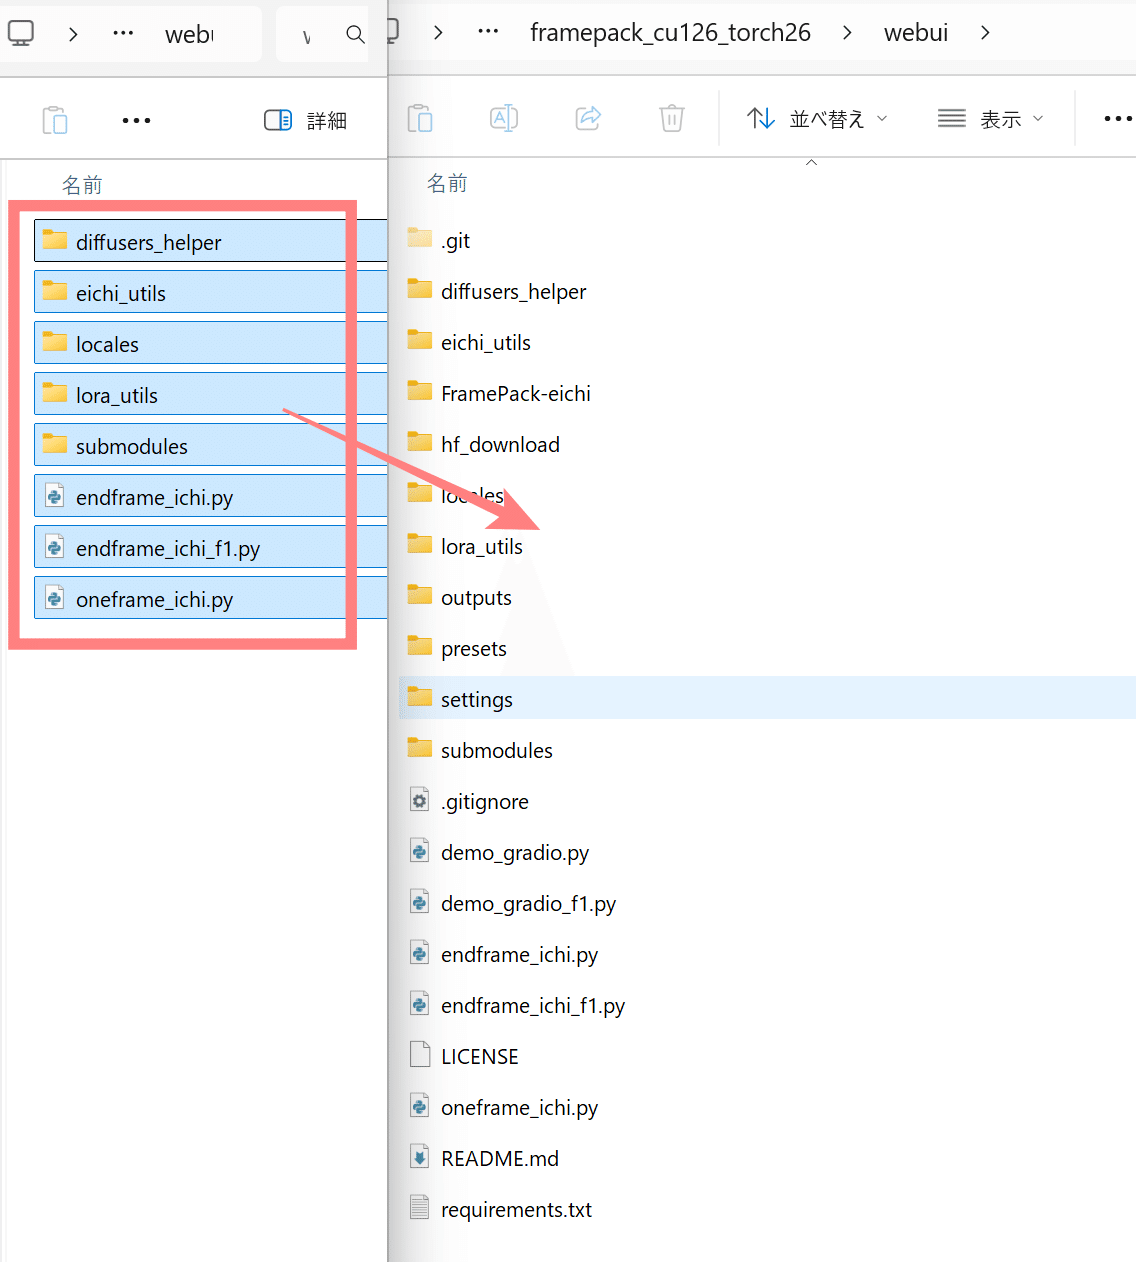Click the chevron after webui in the breadcrumb
1136x1262 pixels.
[985, 32]
